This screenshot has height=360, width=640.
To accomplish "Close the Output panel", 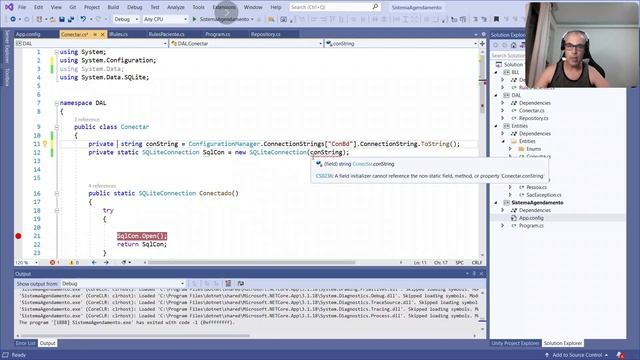I will pyautogui.click(x=482, y=273).
